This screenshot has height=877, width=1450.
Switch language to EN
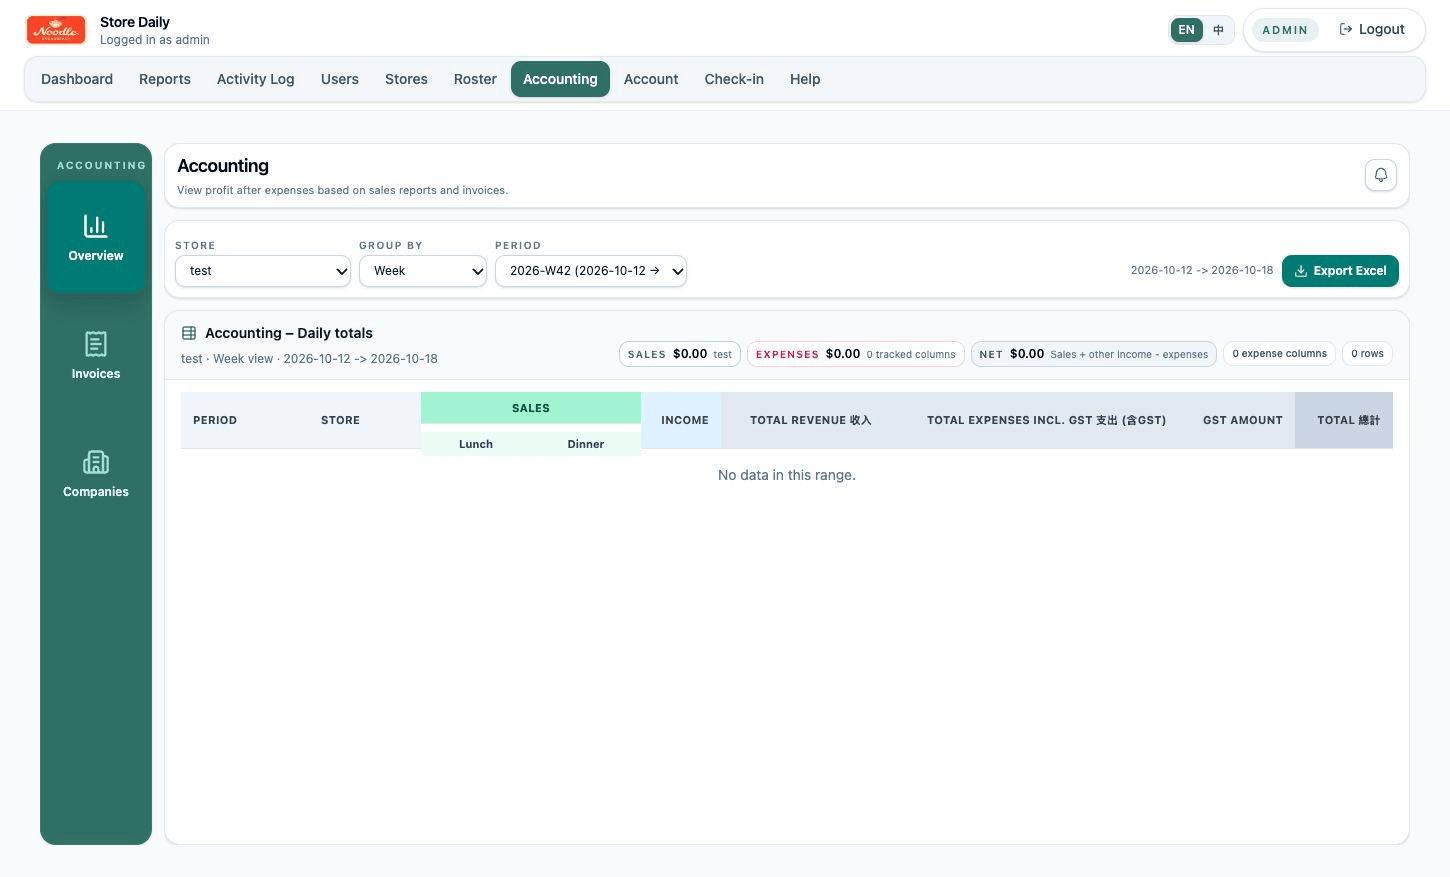[x=1187, y=30]
